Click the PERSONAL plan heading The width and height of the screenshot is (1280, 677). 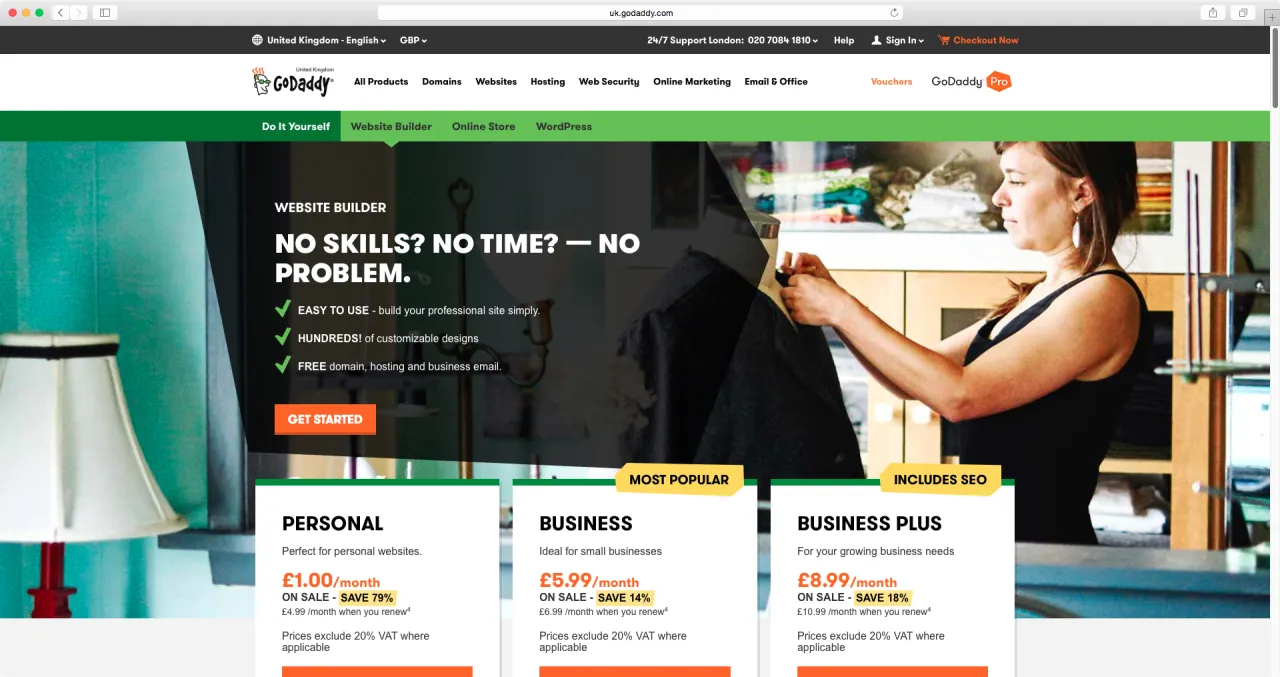click(333, 523)
